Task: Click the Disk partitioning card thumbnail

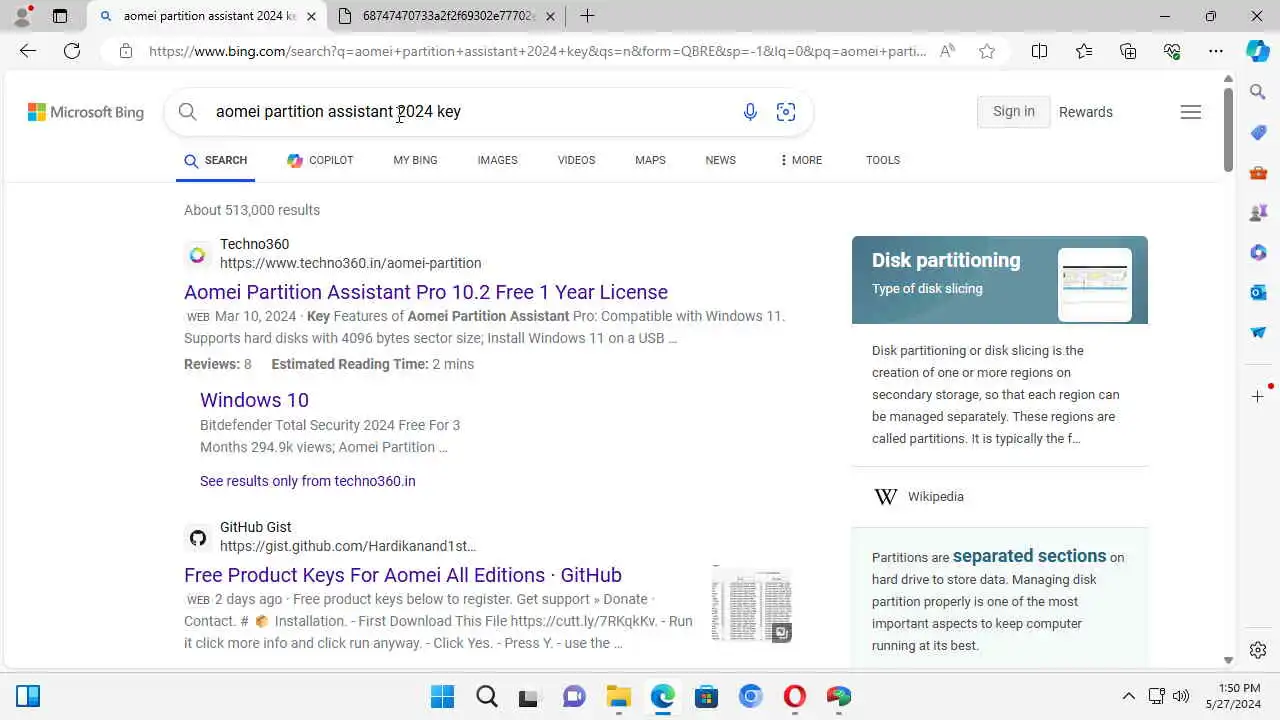Action: [x=1095, y=284]
